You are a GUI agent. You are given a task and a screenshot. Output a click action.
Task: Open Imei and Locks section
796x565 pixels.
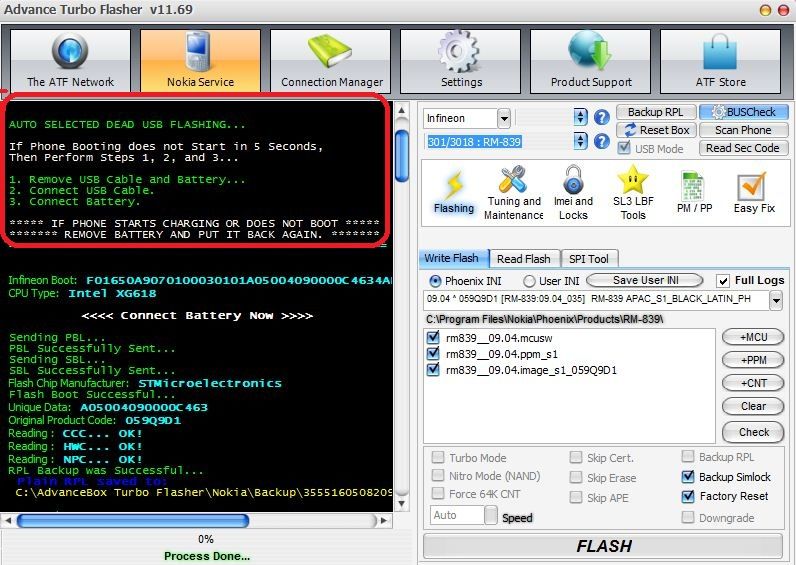[573, 193]
